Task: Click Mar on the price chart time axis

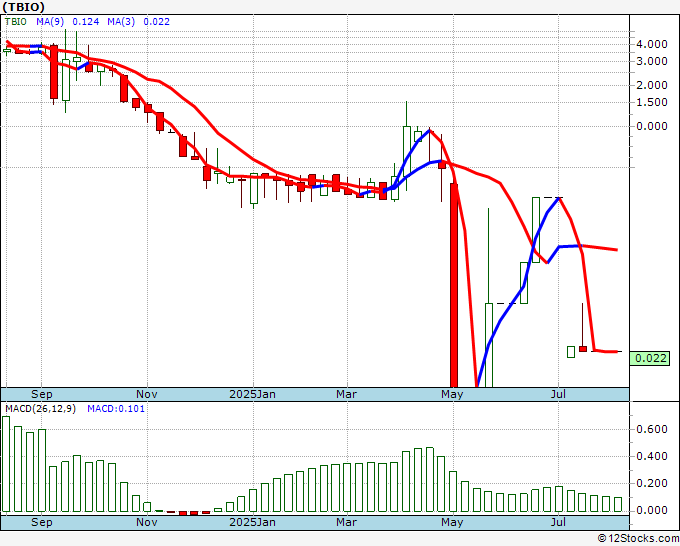Action: tap(347, 394)
